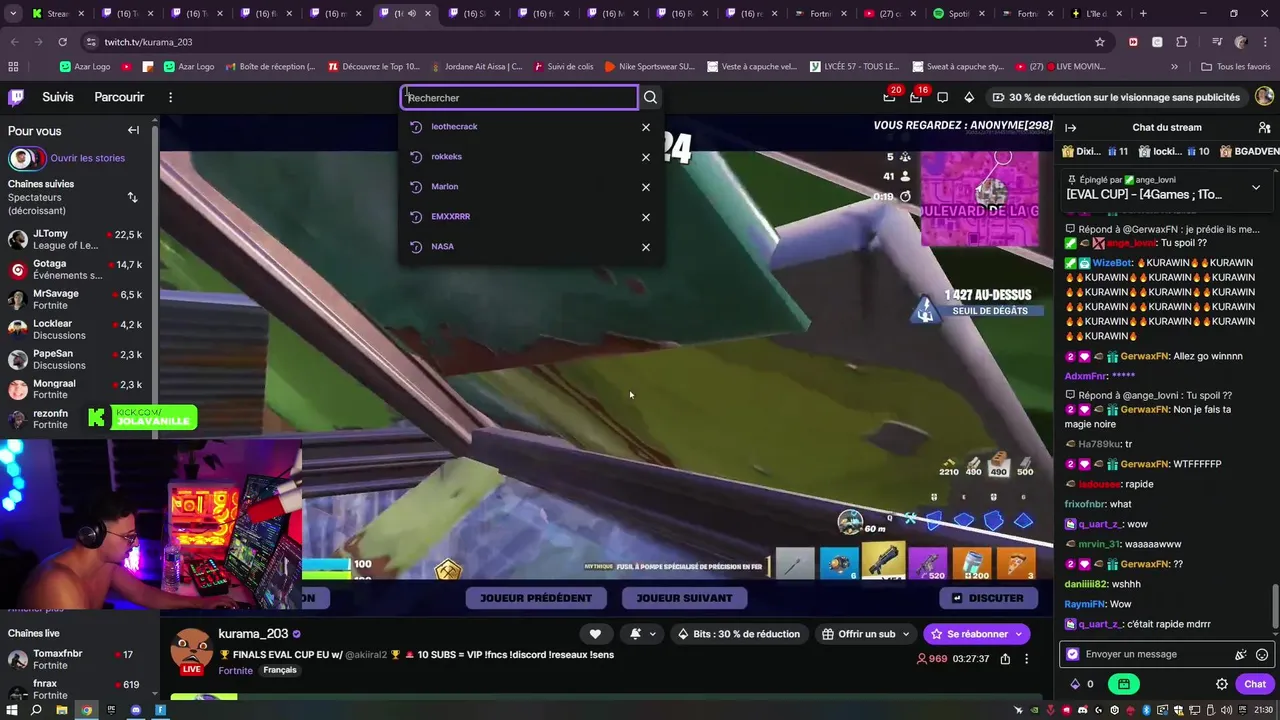Open the Suivis tab
Screen dimensions: 1280x720
coord(58,97)
